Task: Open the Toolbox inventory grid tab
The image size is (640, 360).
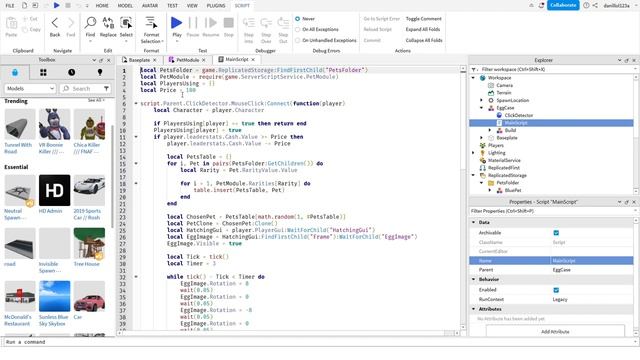Action: [43, 73]
